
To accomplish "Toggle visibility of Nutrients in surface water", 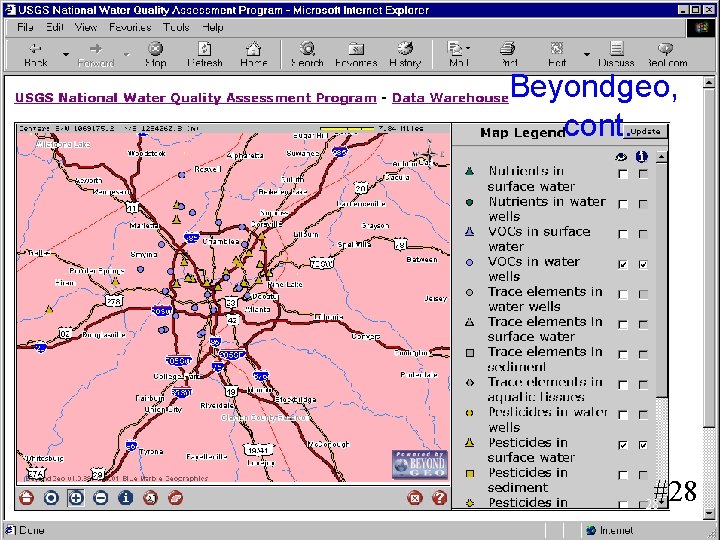I will click(x=623, y=174).
